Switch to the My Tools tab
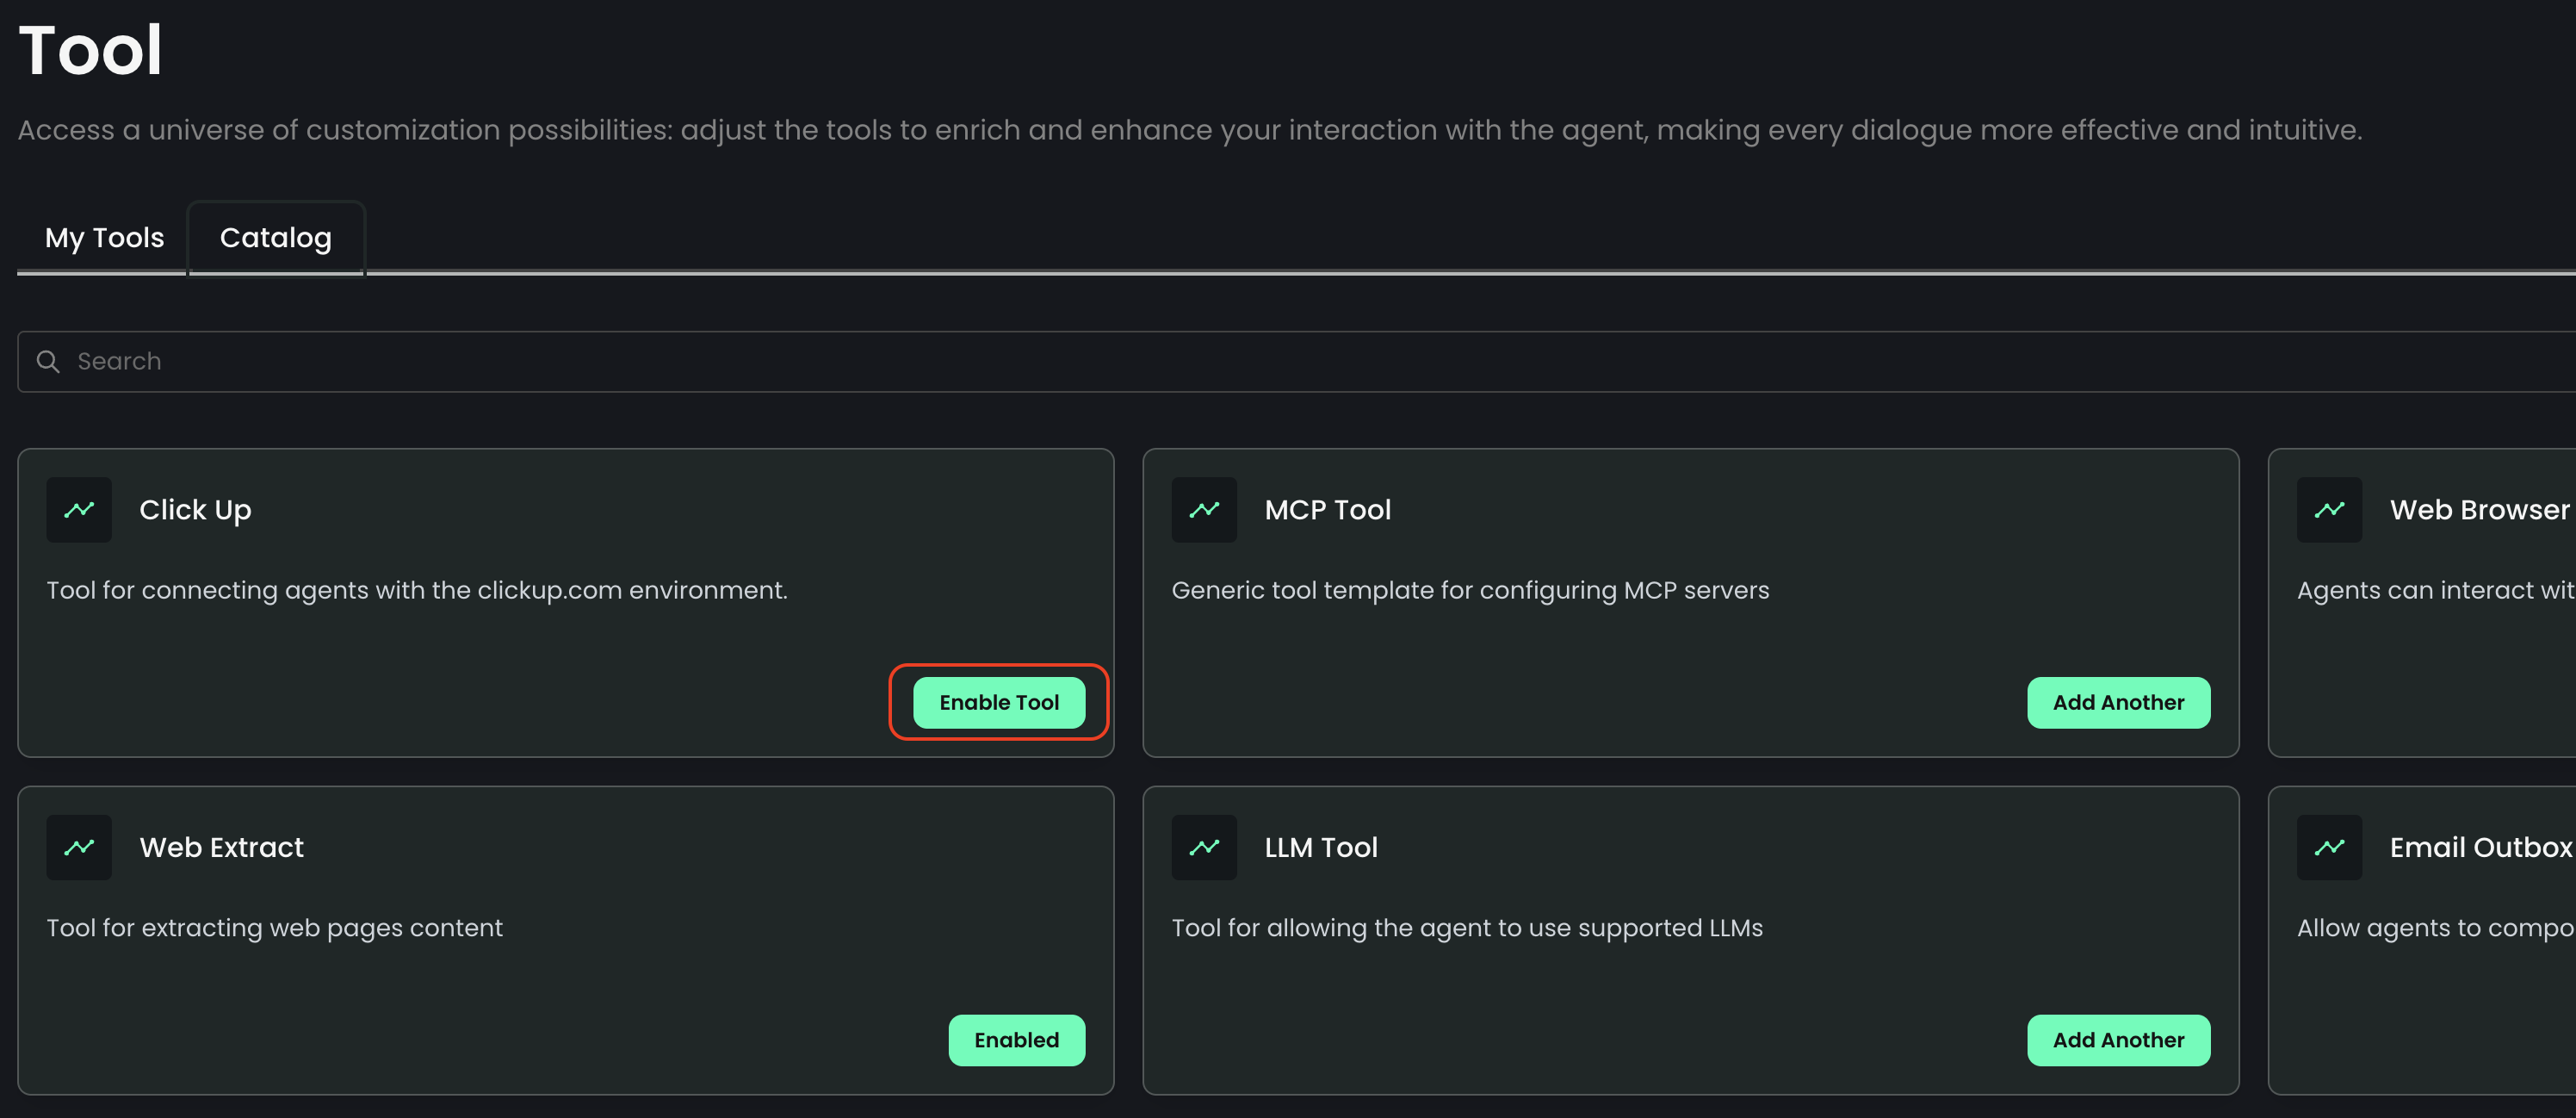Viewport: 2576px width, 1118px height. 104,238
